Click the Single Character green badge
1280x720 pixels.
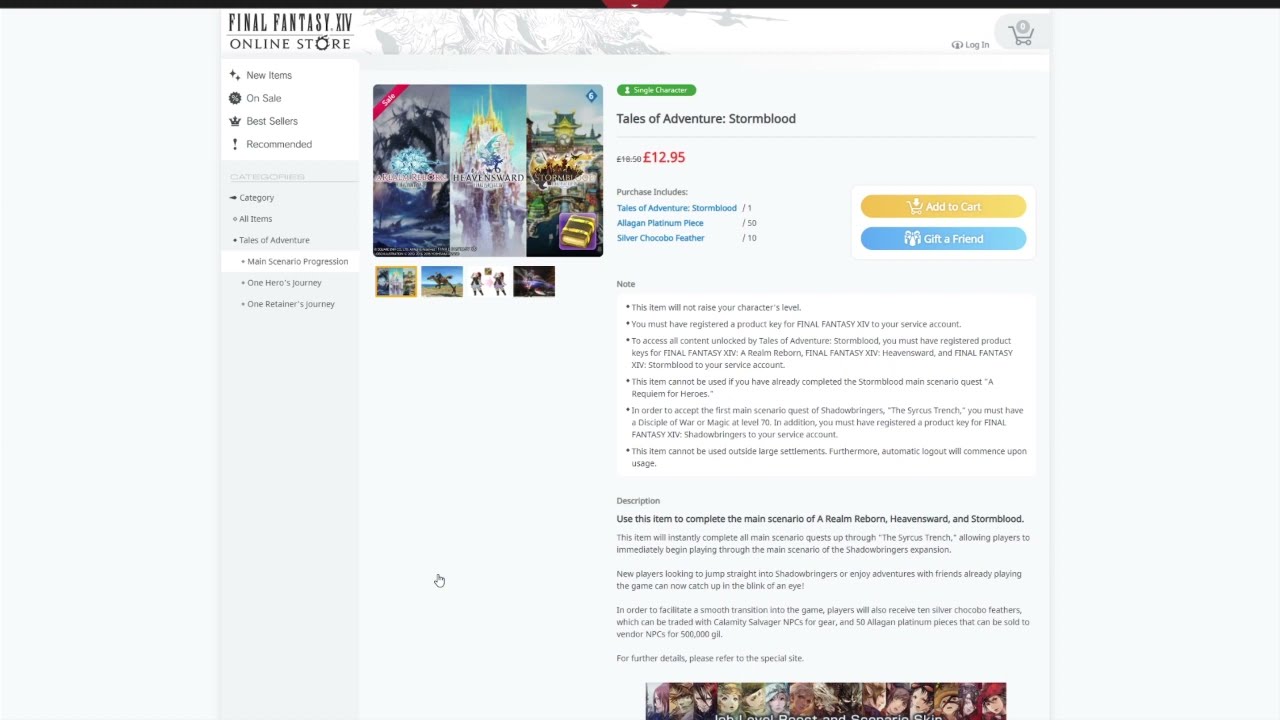pyautogui.click(x=656, y=90)
